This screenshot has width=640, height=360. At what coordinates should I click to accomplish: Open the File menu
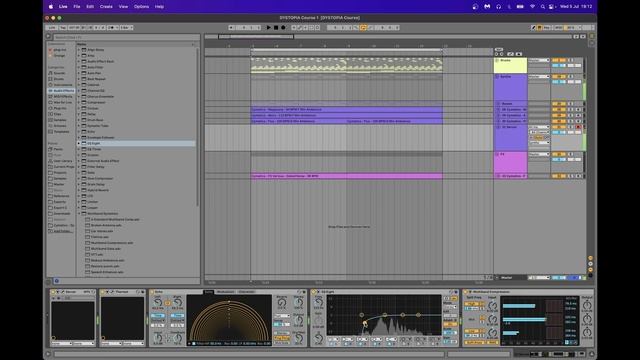[x=77, y=7]
